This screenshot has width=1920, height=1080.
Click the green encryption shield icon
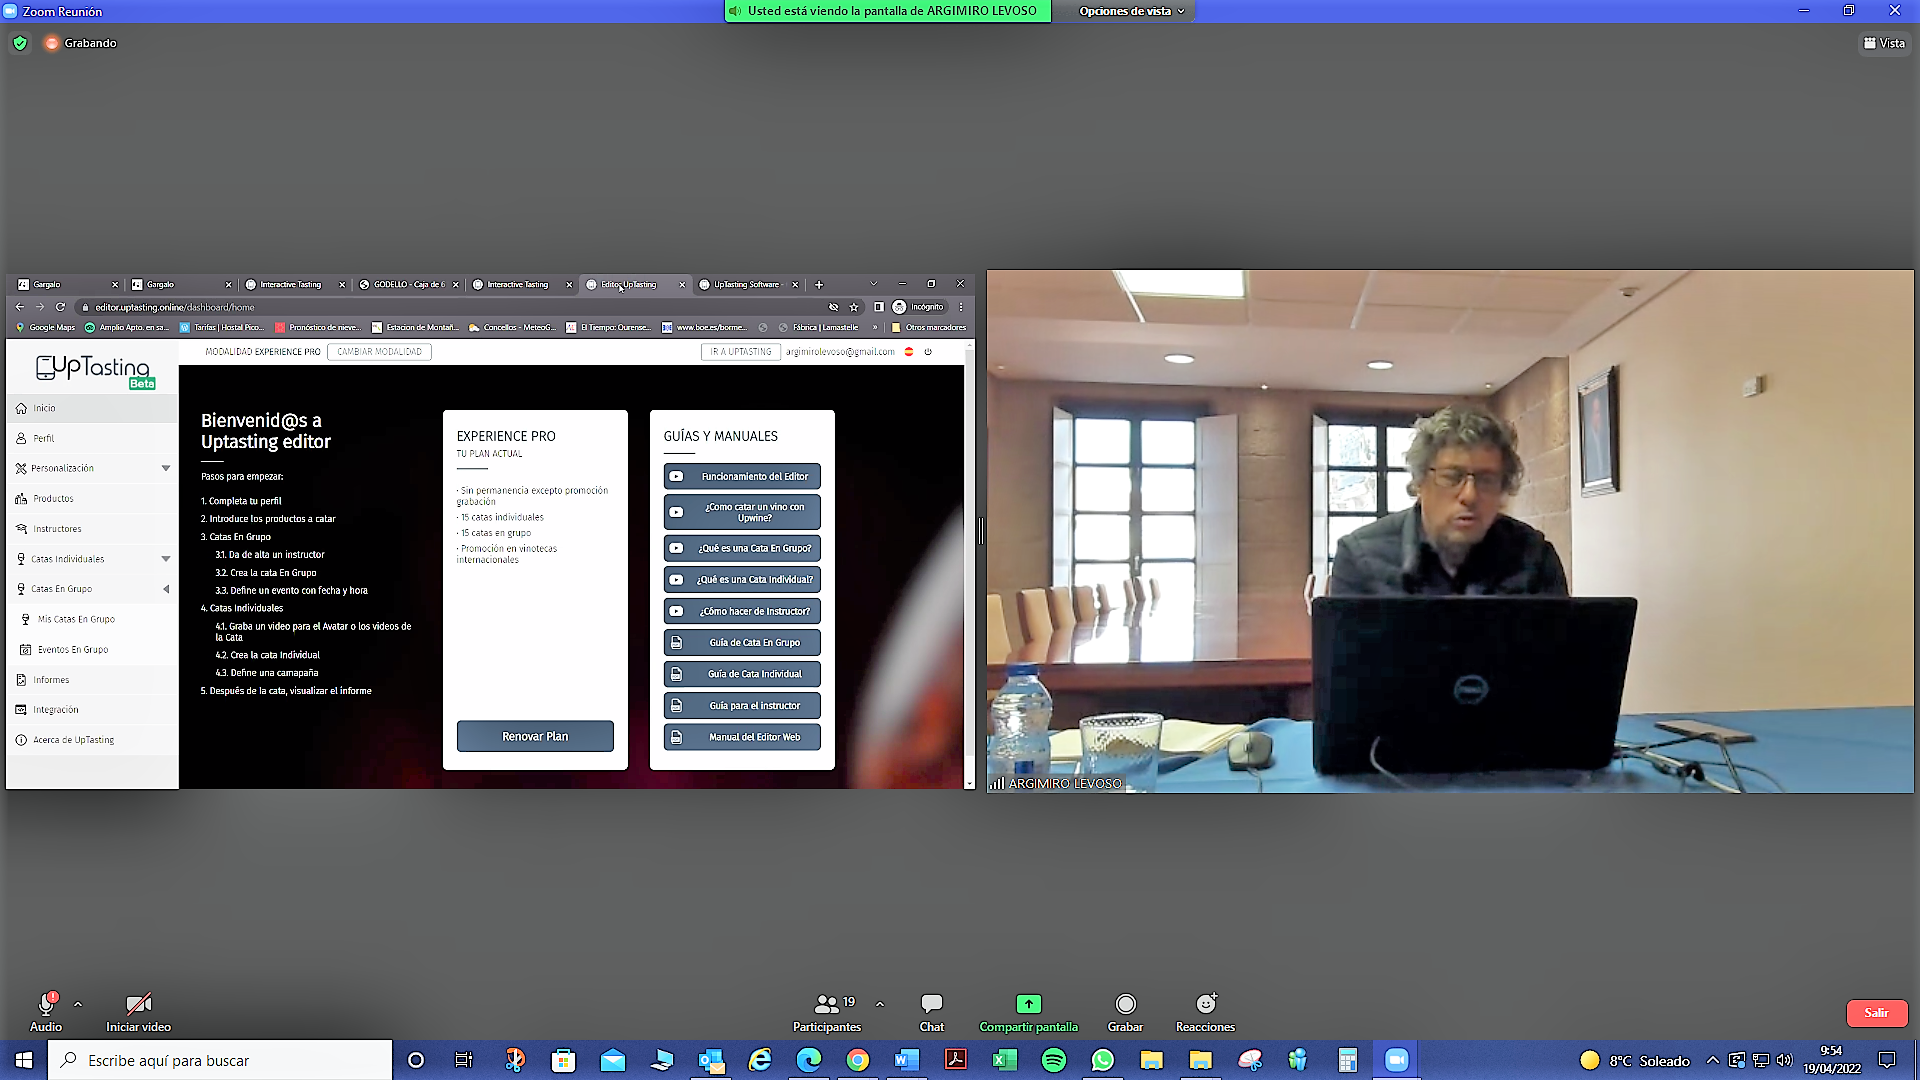tap(20, 43)
